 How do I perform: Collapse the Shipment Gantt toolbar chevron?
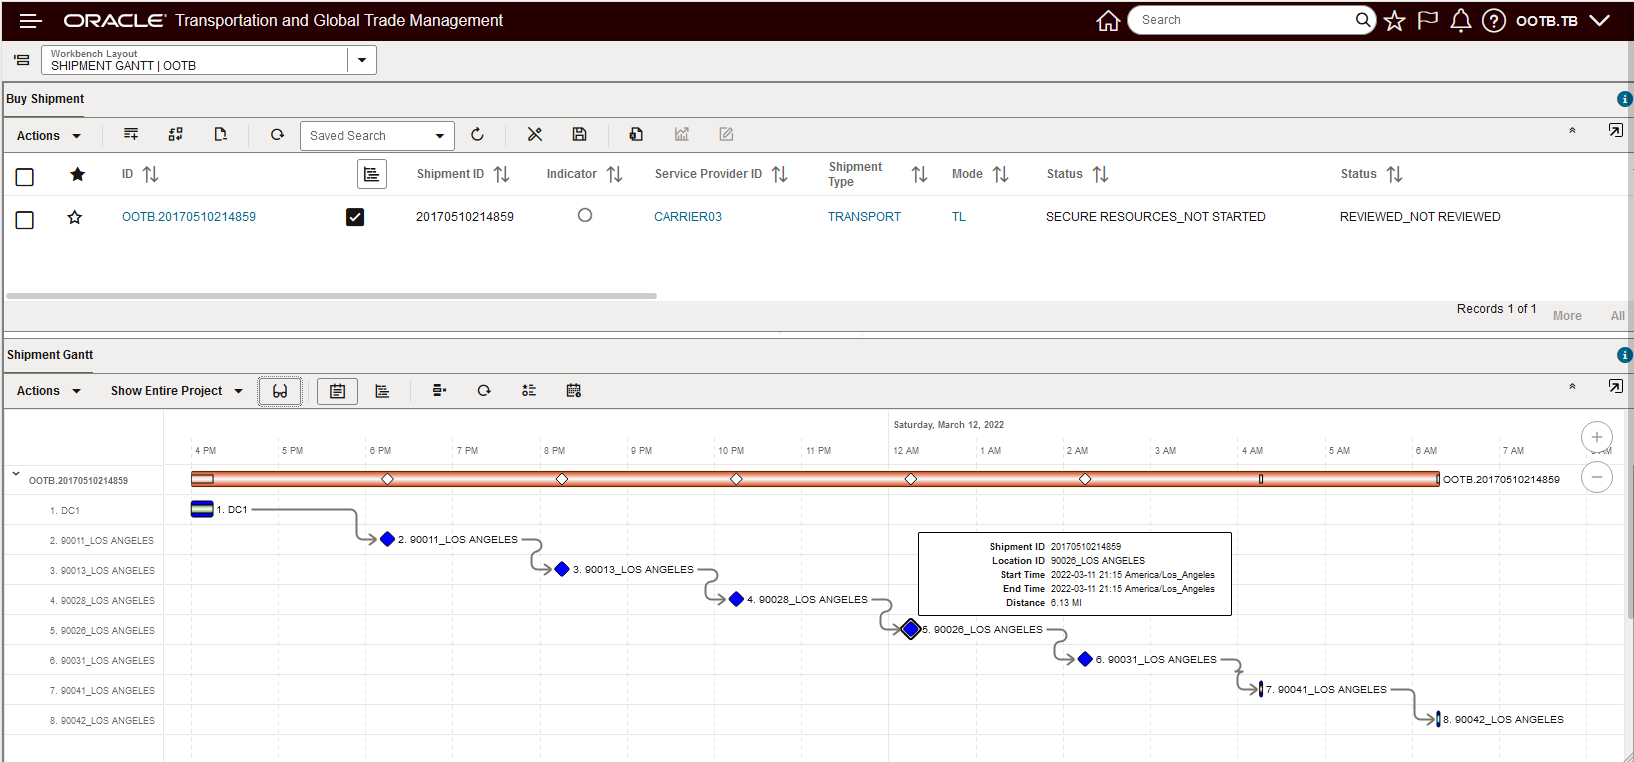pos(1572,386)
